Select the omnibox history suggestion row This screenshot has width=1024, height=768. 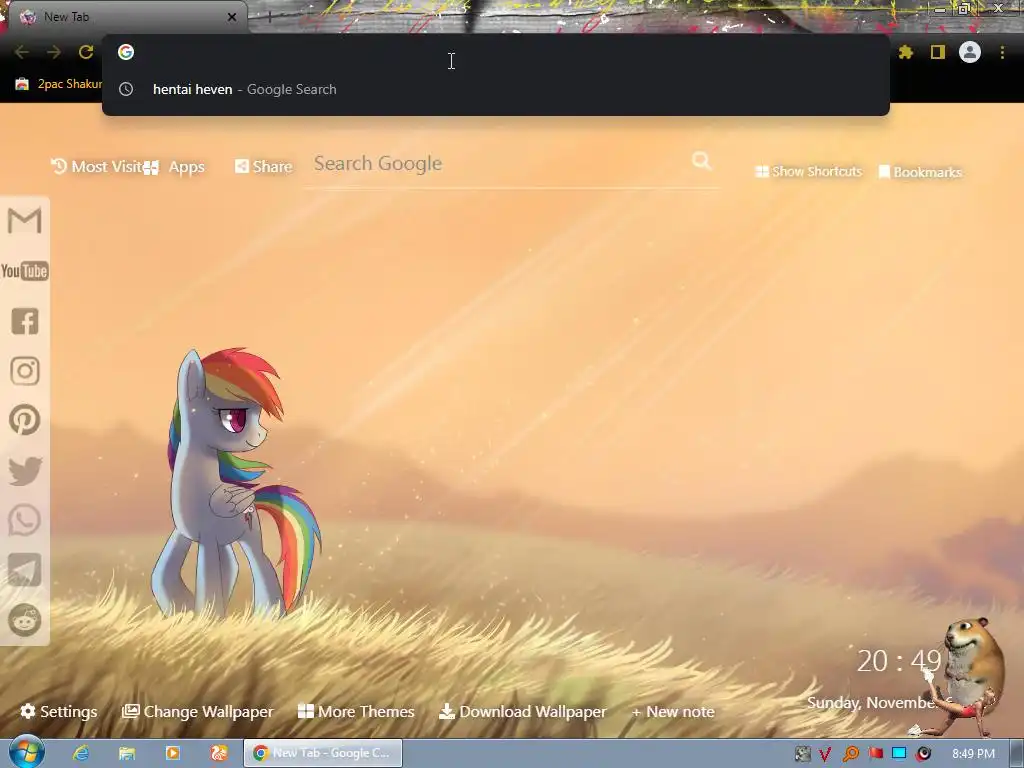496,89
